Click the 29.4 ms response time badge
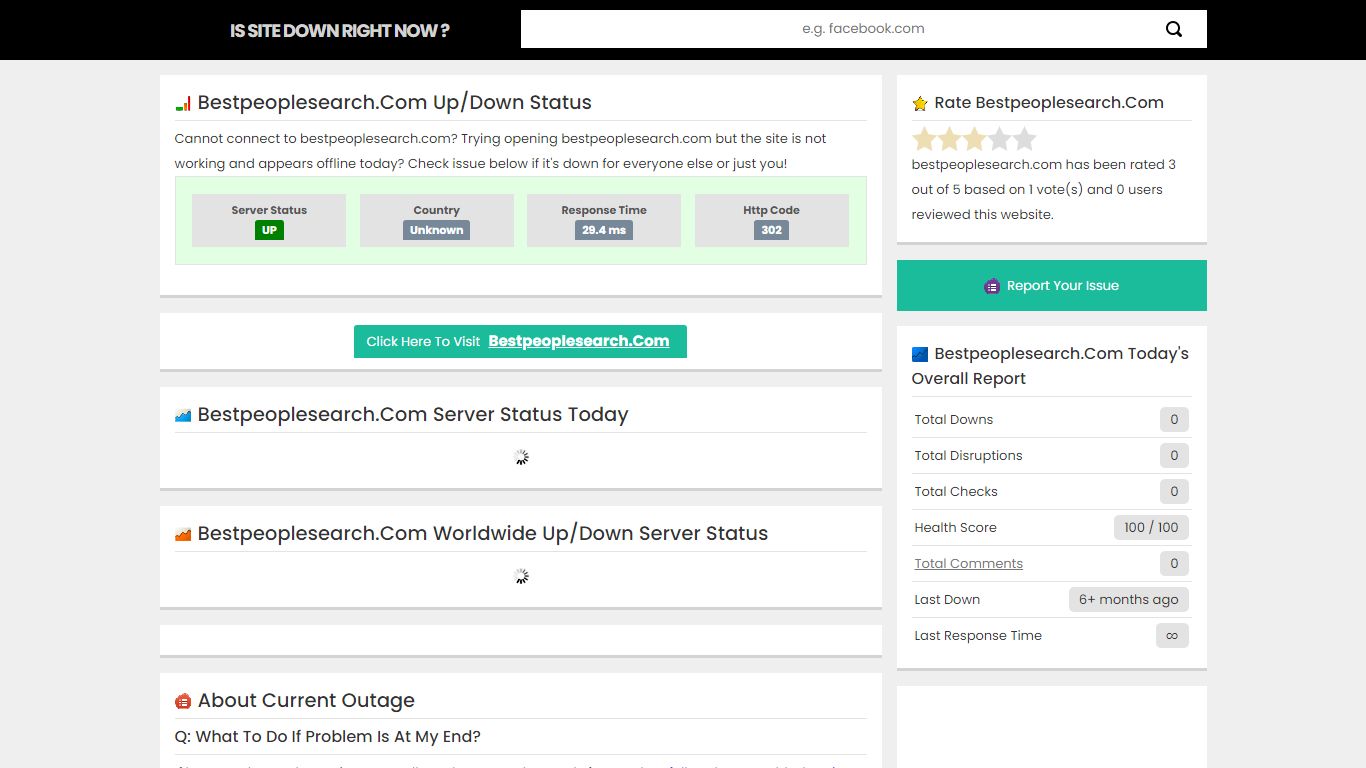 pos(604,230)
